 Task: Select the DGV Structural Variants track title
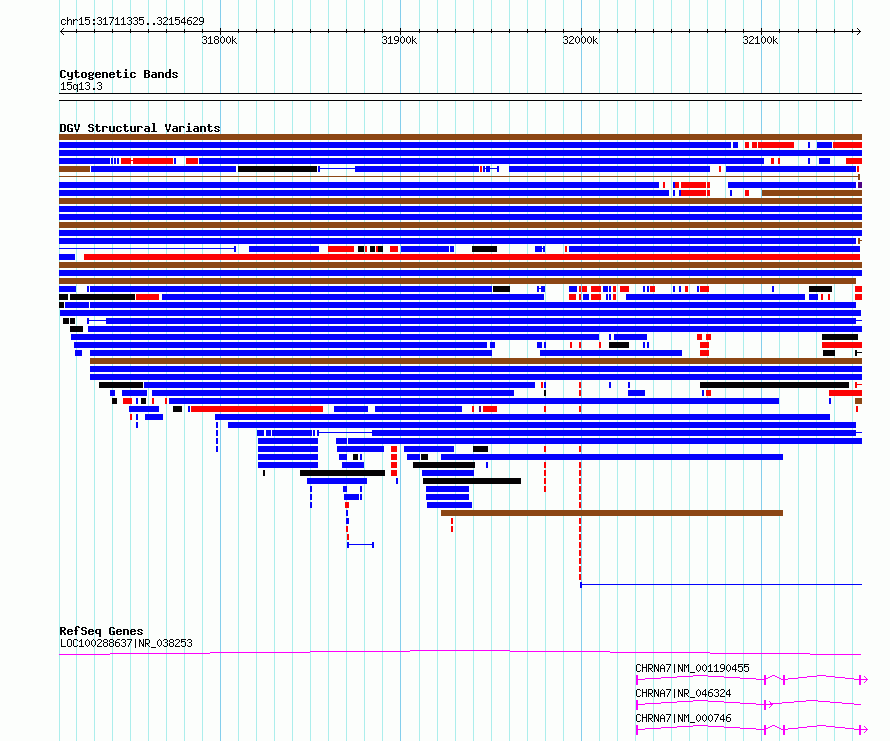tap(140, 128)
